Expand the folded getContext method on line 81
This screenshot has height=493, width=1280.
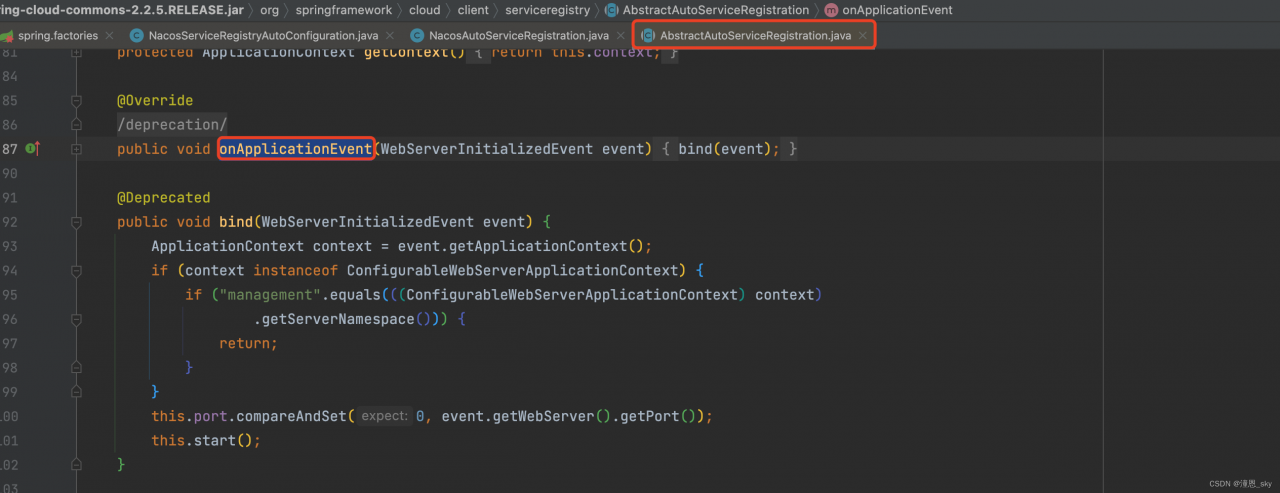pos(76,52)
